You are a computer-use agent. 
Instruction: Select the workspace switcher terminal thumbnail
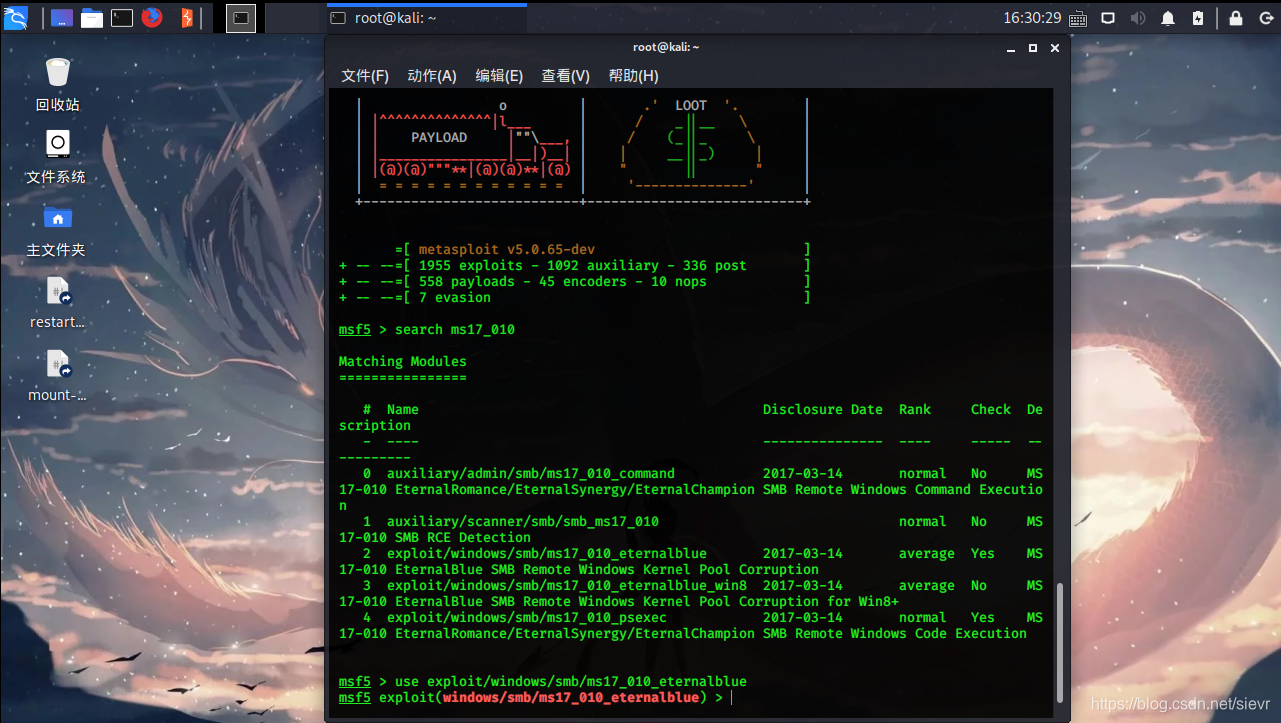(241, 17)
